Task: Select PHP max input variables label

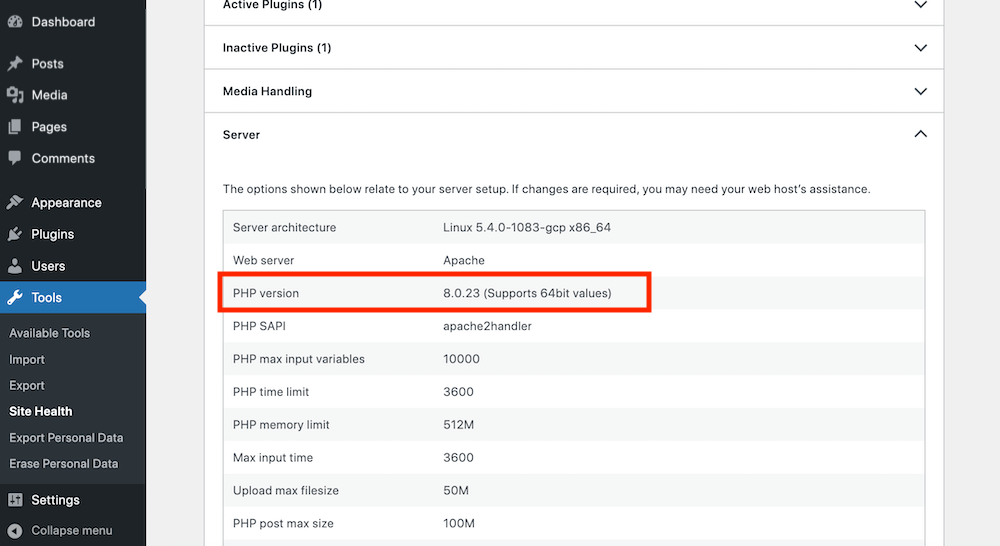Action: point(298,359)
